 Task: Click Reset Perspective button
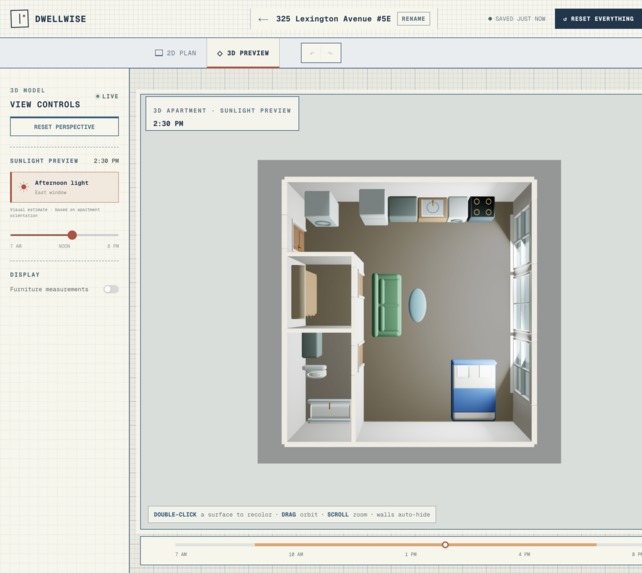[64, 127]
